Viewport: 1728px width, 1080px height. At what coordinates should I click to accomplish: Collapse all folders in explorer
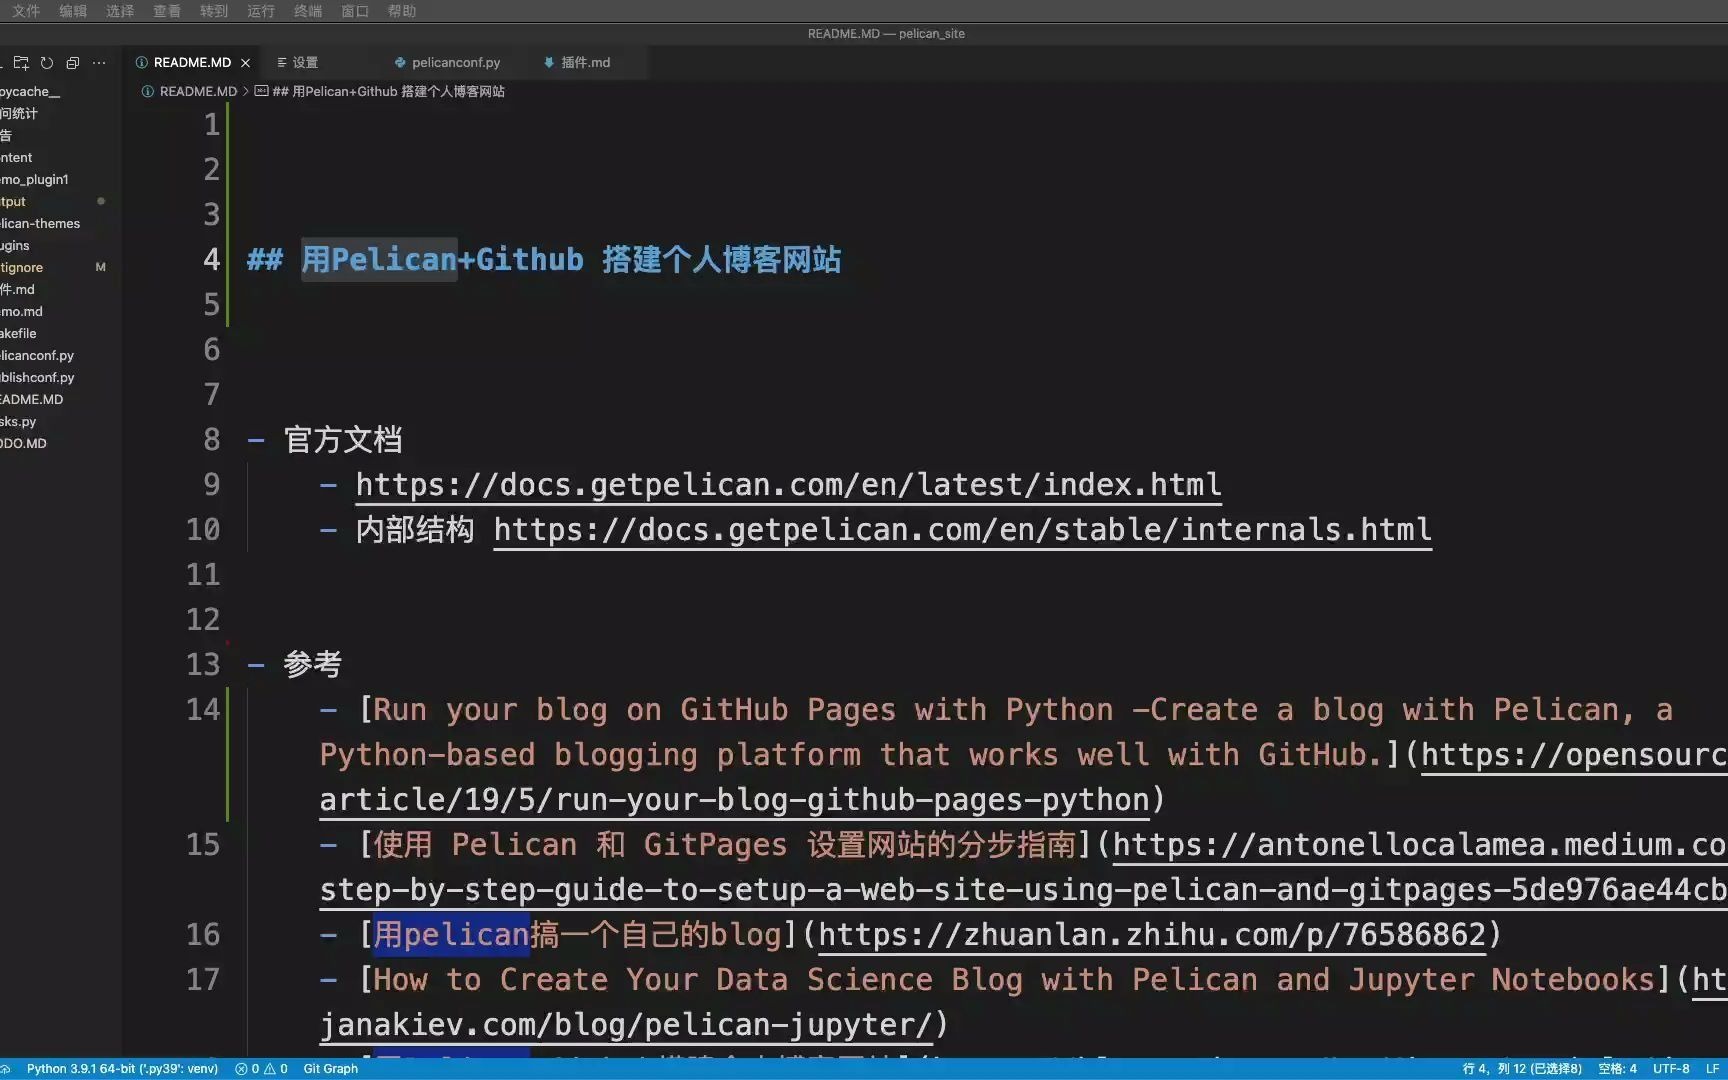pos(73,62)
